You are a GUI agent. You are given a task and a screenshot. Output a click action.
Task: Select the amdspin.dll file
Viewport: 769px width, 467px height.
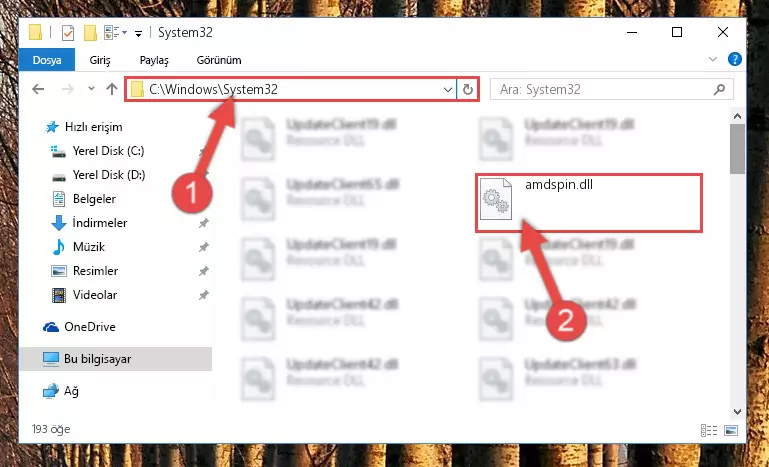pos(589,203)
